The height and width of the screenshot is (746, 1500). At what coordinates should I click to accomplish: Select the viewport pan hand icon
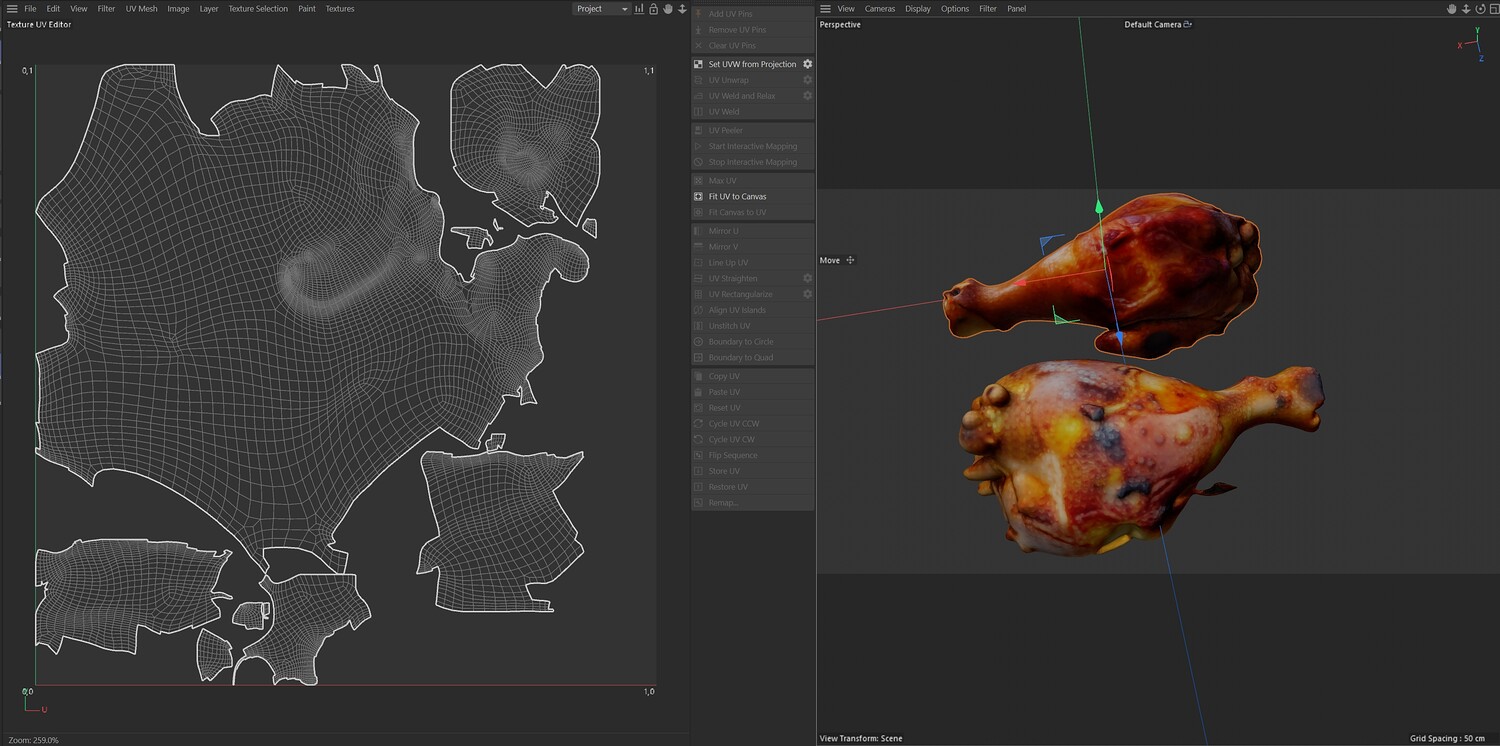1452,9
